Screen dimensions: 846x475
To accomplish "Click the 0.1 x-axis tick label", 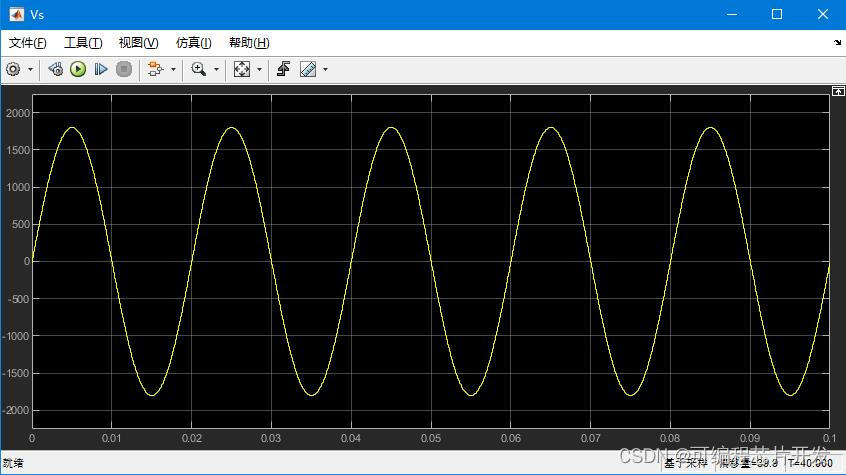I will pyautogui.click(x=829, y=438).
